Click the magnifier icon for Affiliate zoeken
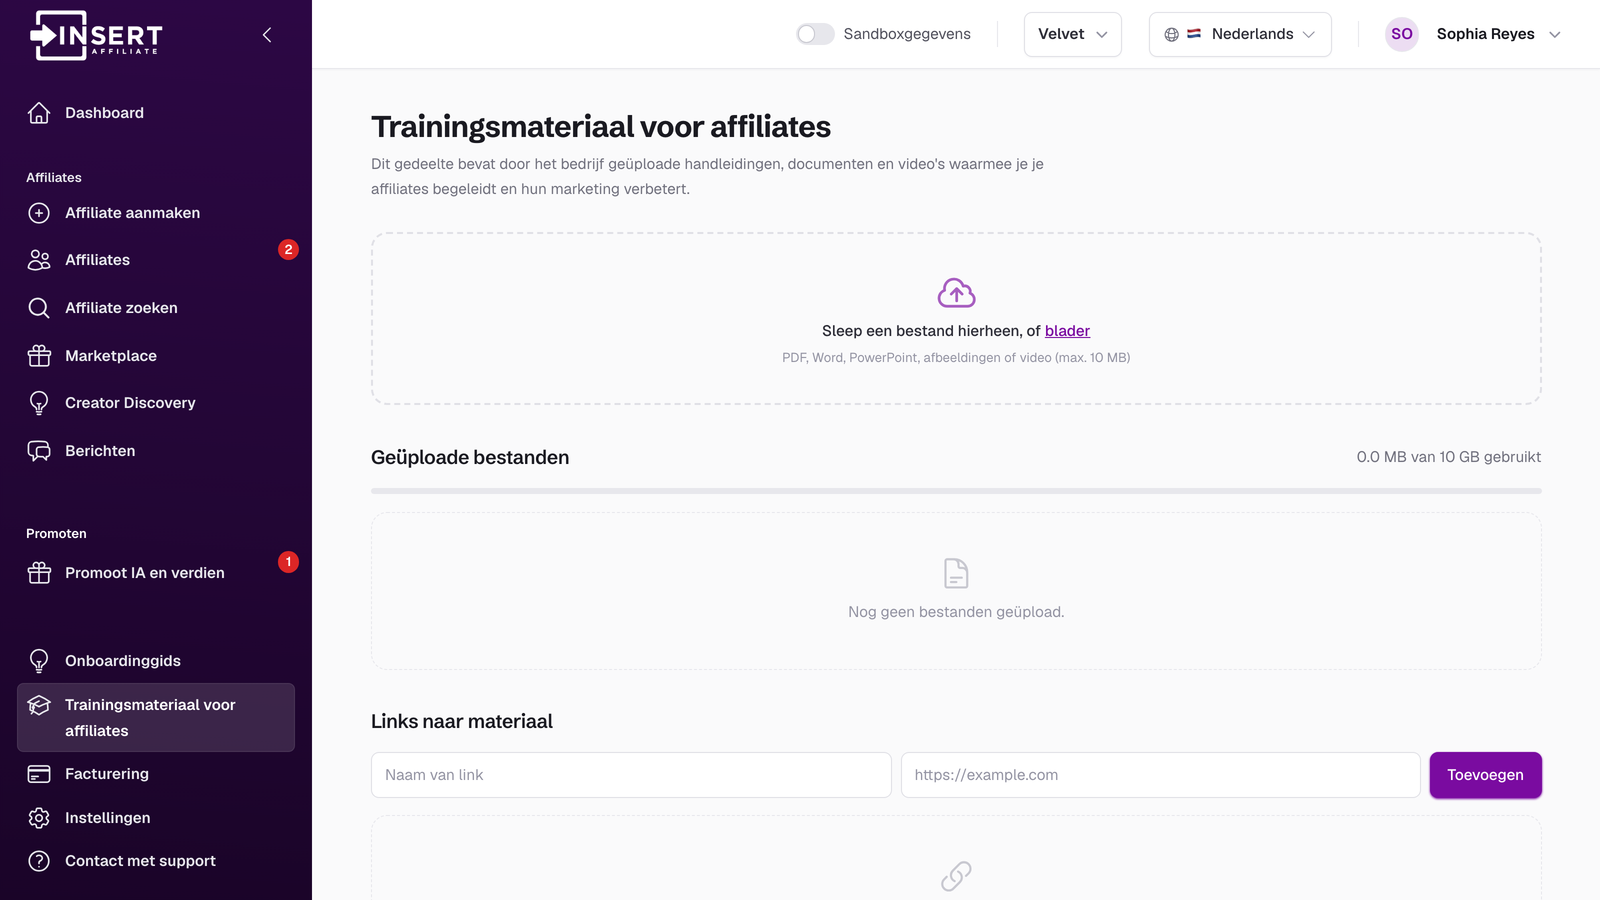 point(39,308)
